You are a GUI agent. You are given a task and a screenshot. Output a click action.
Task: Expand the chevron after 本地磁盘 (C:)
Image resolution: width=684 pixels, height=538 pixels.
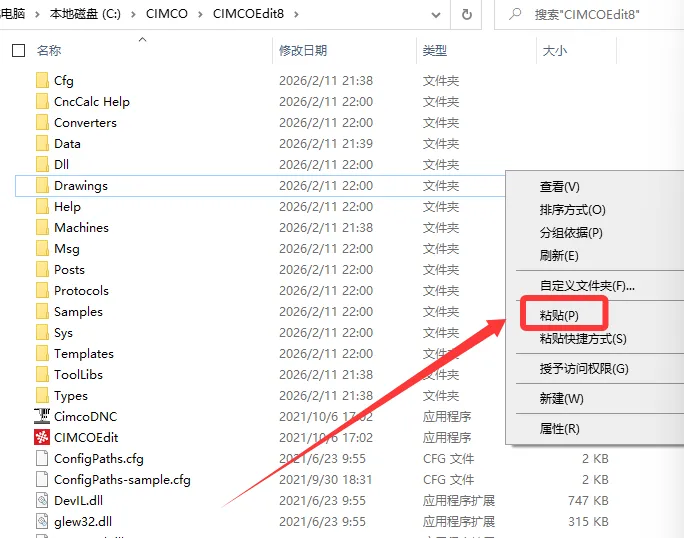133,14
